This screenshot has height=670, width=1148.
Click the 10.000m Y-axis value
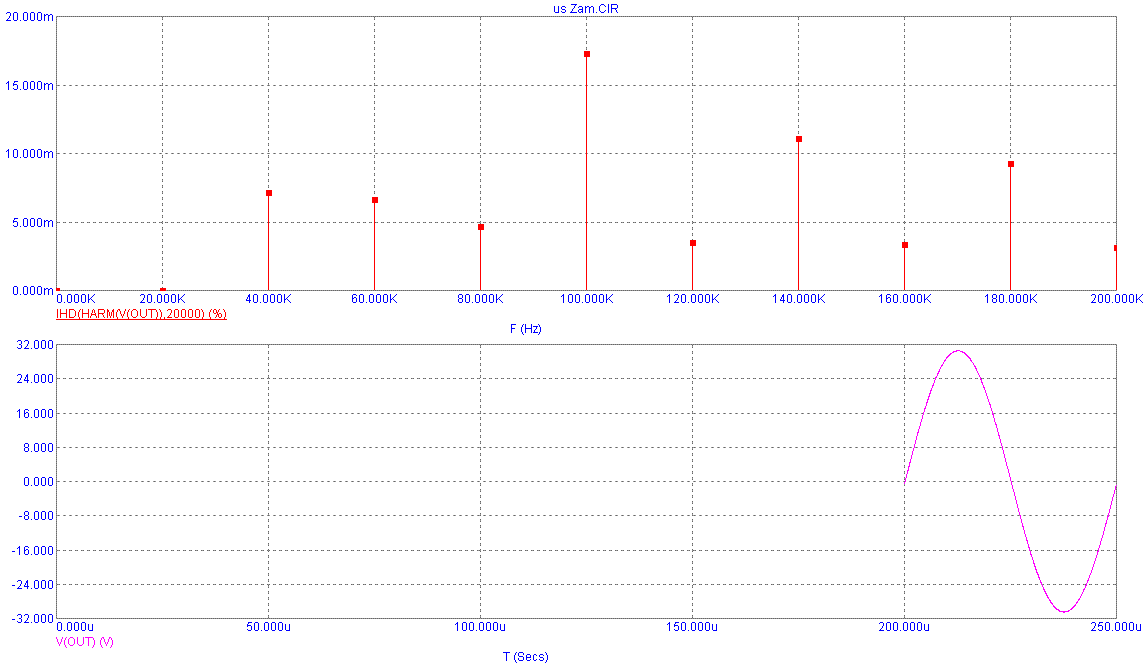coord(29,154)
